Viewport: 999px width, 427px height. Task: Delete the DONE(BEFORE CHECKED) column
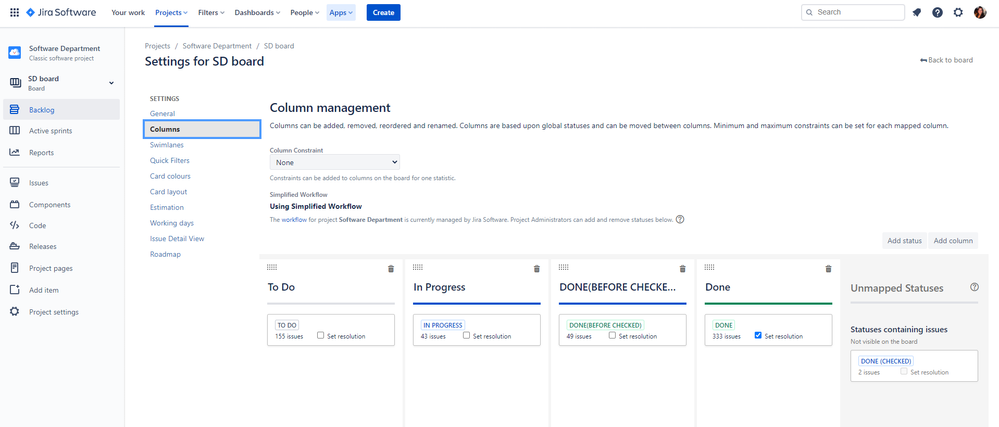tap(682, 269)
